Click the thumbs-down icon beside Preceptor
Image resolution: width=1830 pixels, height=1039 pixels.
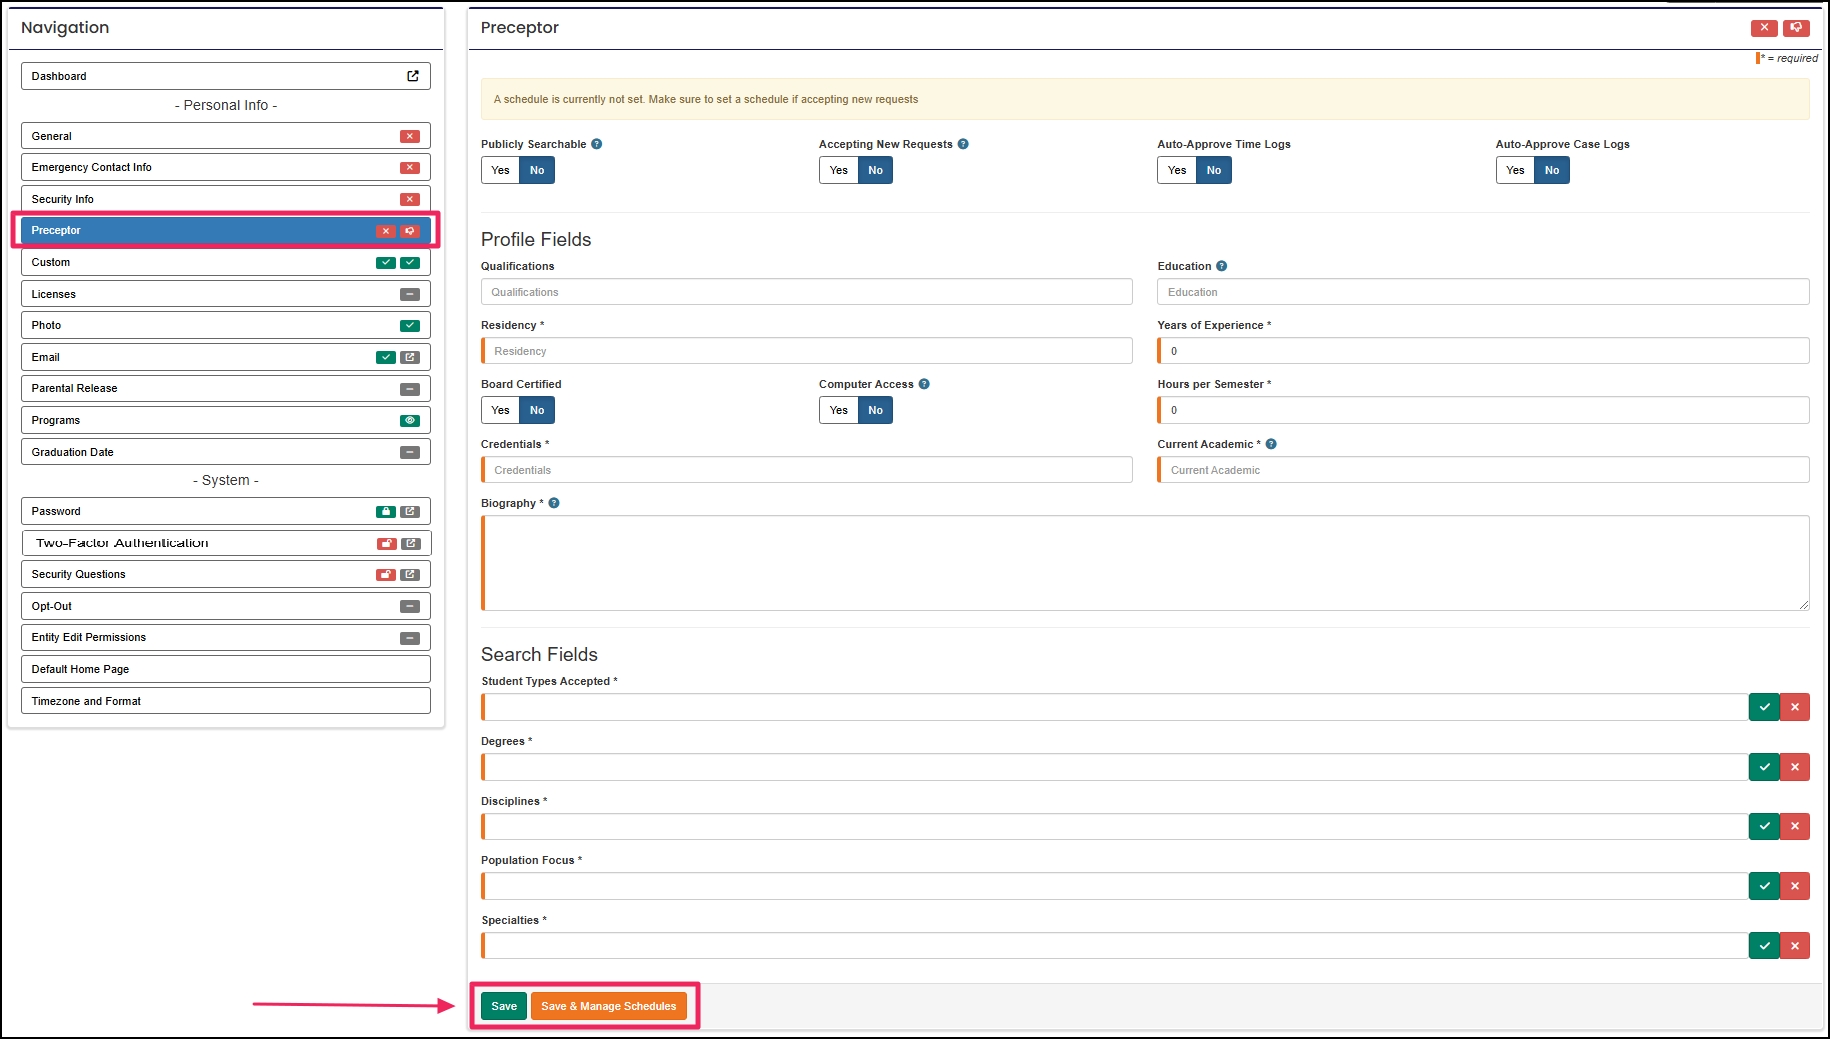click(410, 231)
